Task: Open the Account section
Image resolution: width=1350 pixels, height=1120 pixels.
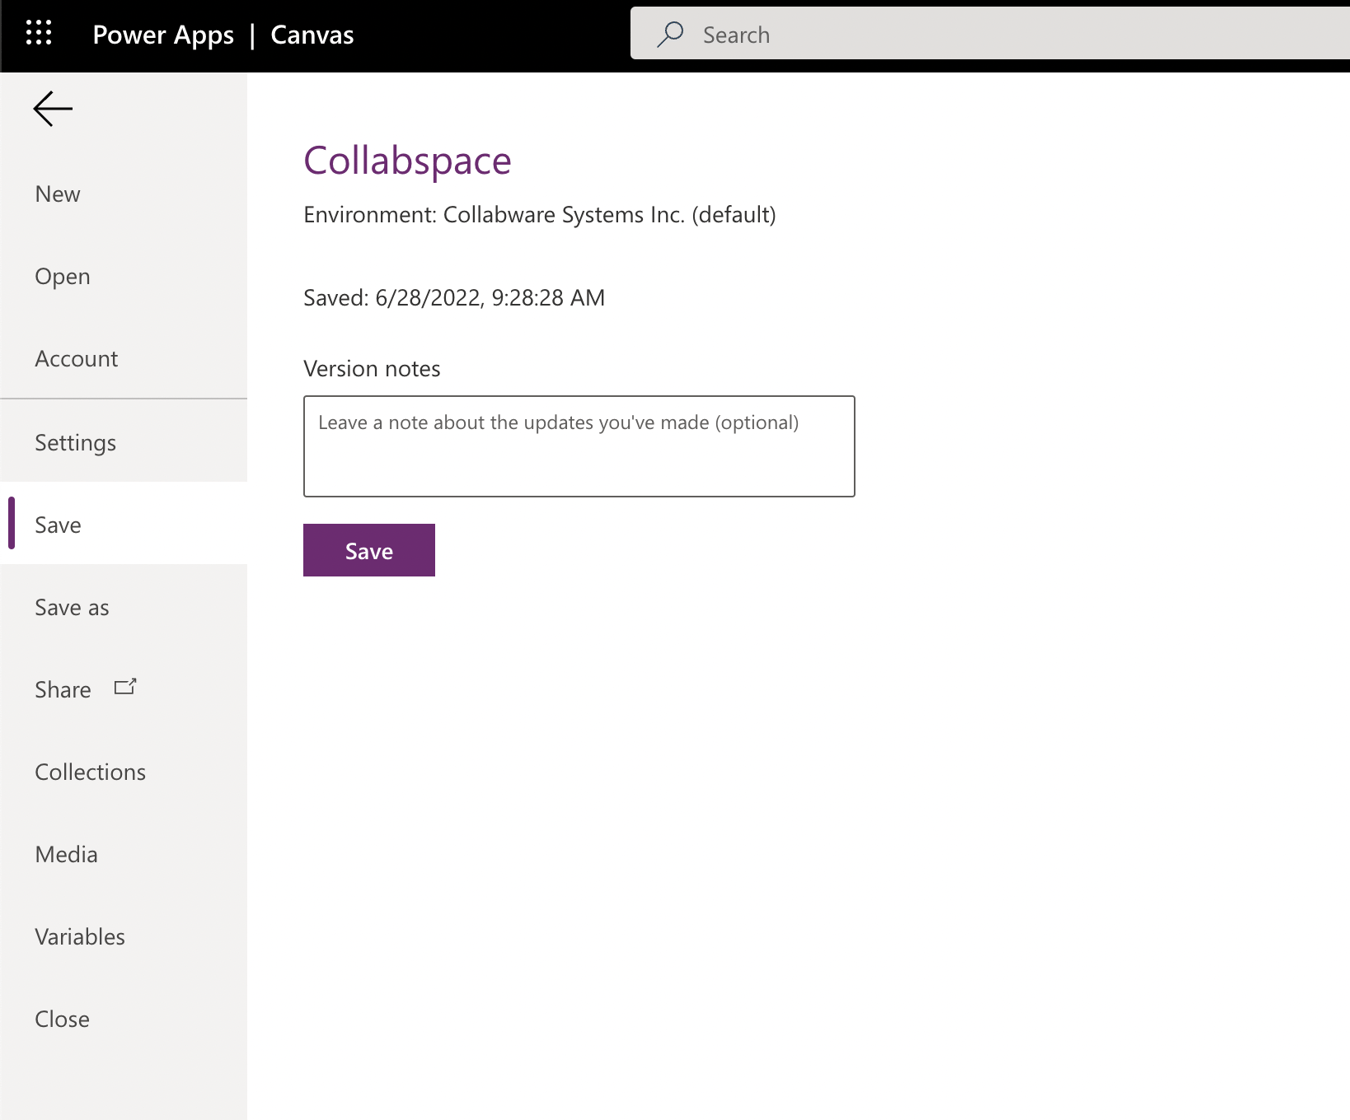Action: coord(76,358)
